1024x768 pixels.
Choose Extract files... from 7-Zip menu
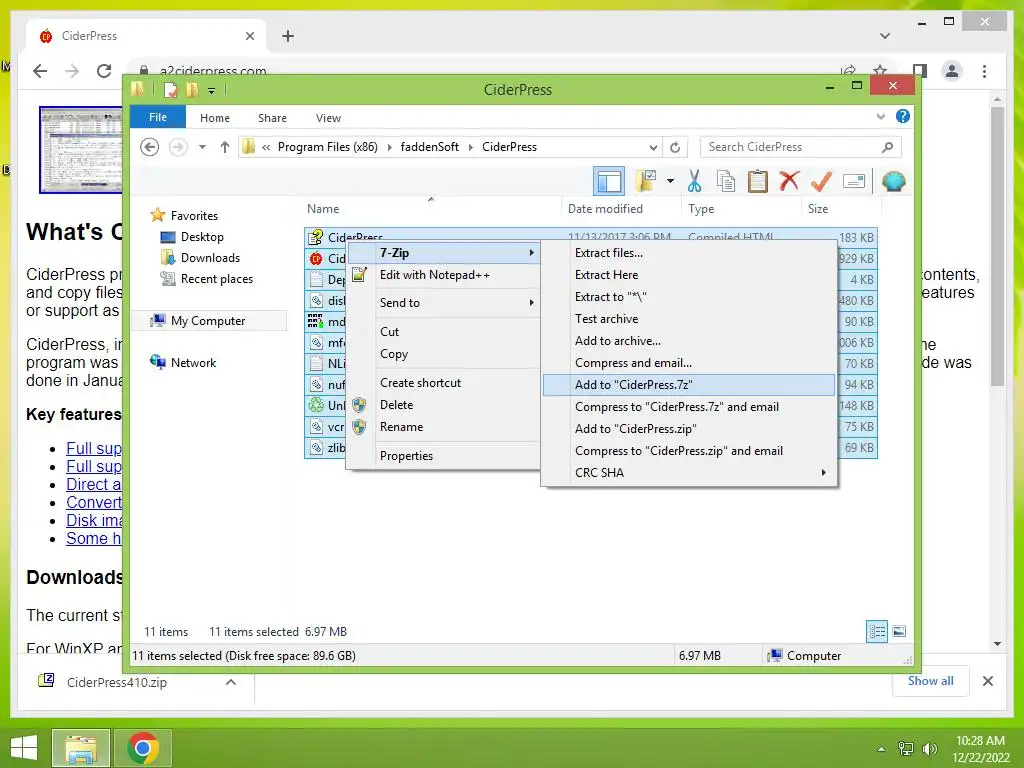point(689,253)
